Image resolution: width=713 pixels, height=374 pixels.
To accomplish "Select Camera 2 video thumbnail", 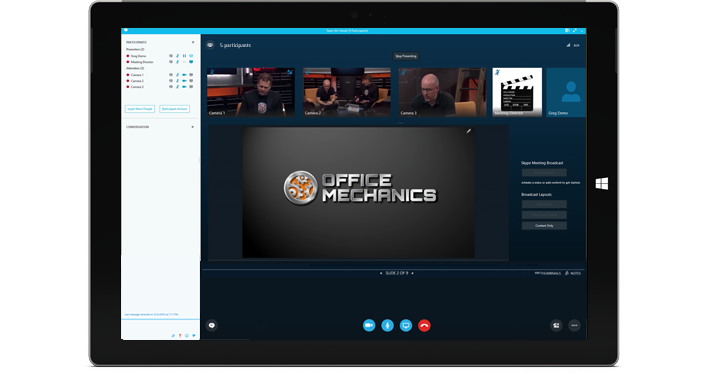I will pos(346,92).
